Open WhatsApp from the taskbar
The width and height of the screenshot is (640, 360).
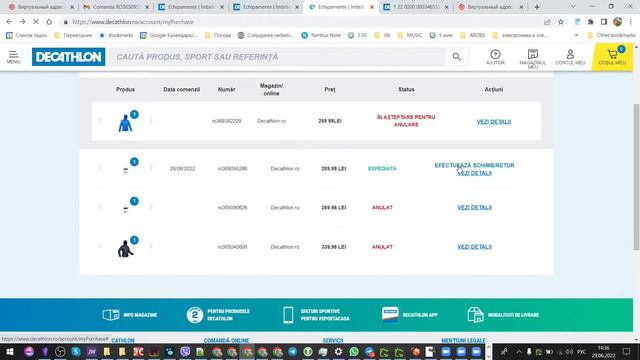point(354,351)
